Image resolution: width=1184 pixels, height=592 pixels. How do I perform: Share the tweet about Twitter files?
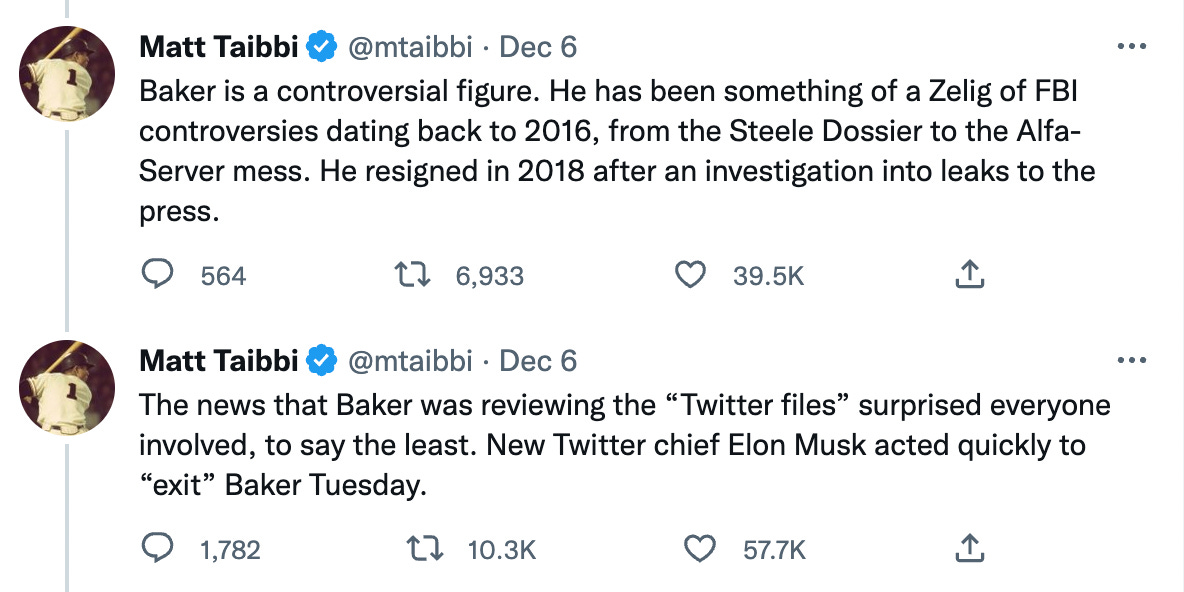pos(970,549)
